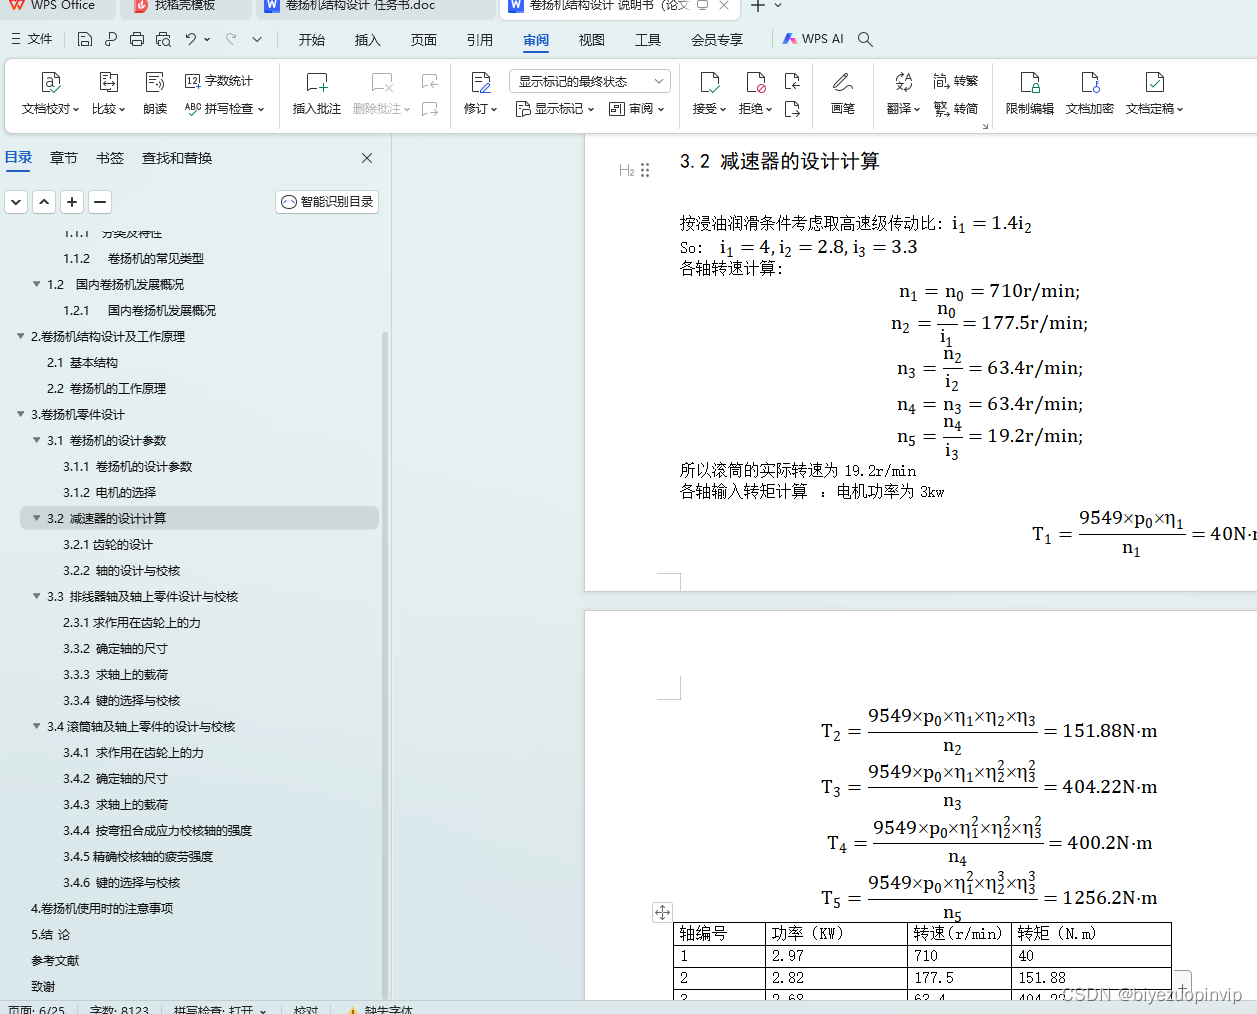The height and width of the screenshot is (1014, 1257).
Task: Switch to the 章节 panel tab
Action: [64, 158]
